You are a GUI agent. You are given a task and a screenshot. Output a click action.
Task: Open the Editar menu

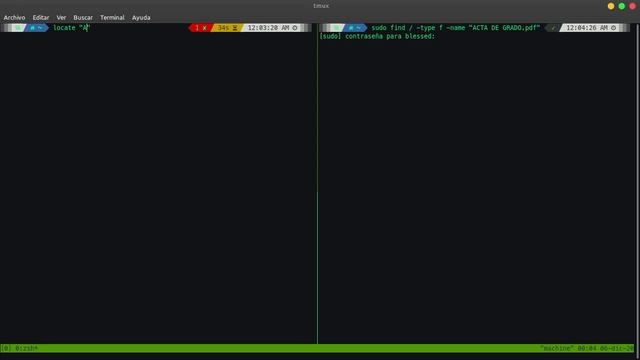41,18
